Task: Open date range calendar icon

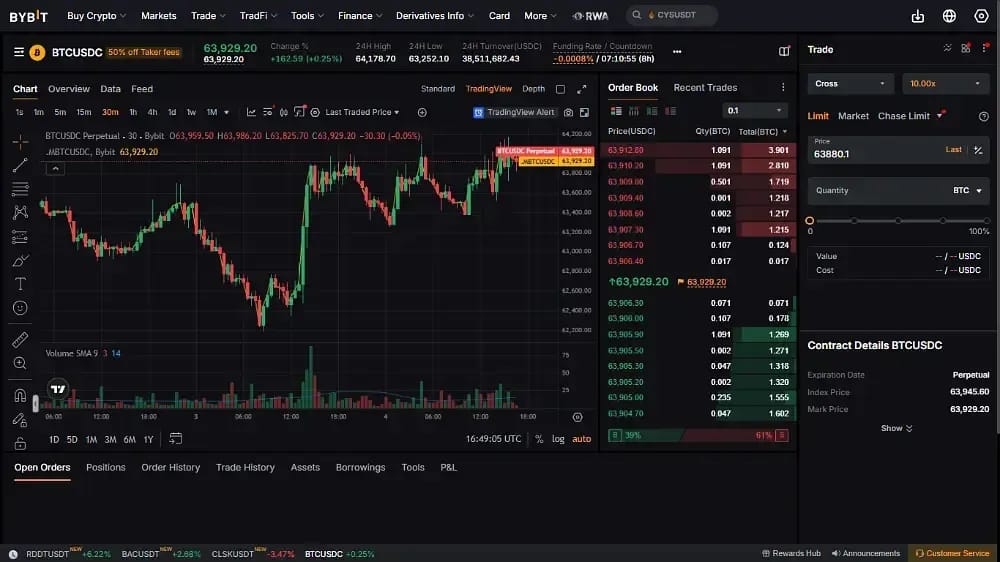Action: (175, 438)
